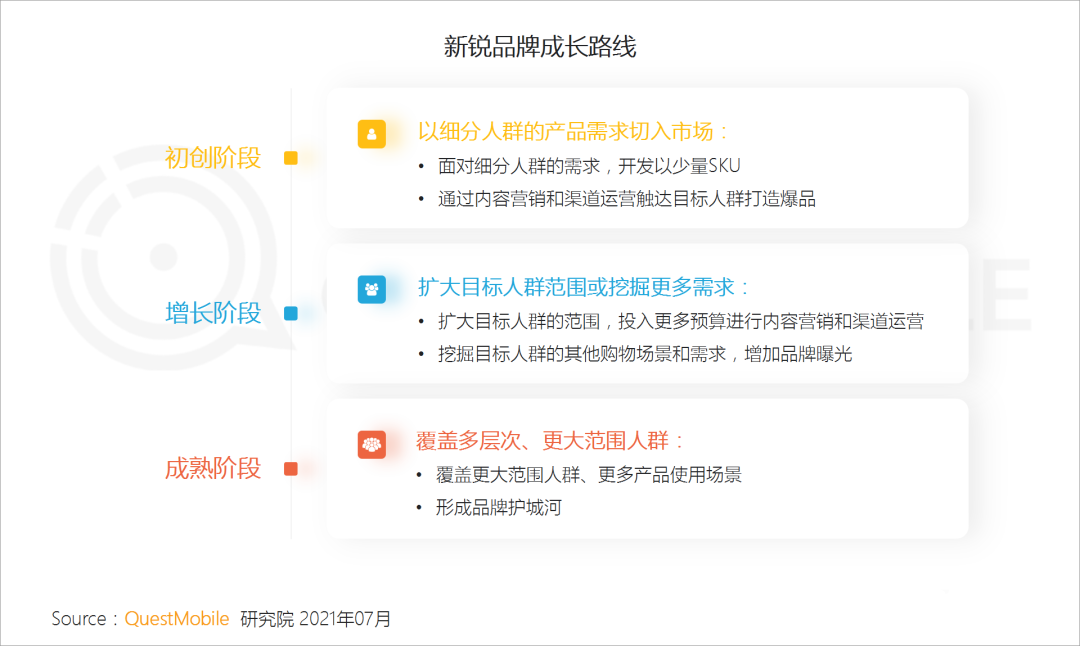Click the title 新锐品牌成长路线
Viewport: 1080px width, 646px height.
click(x=540, y=47)
